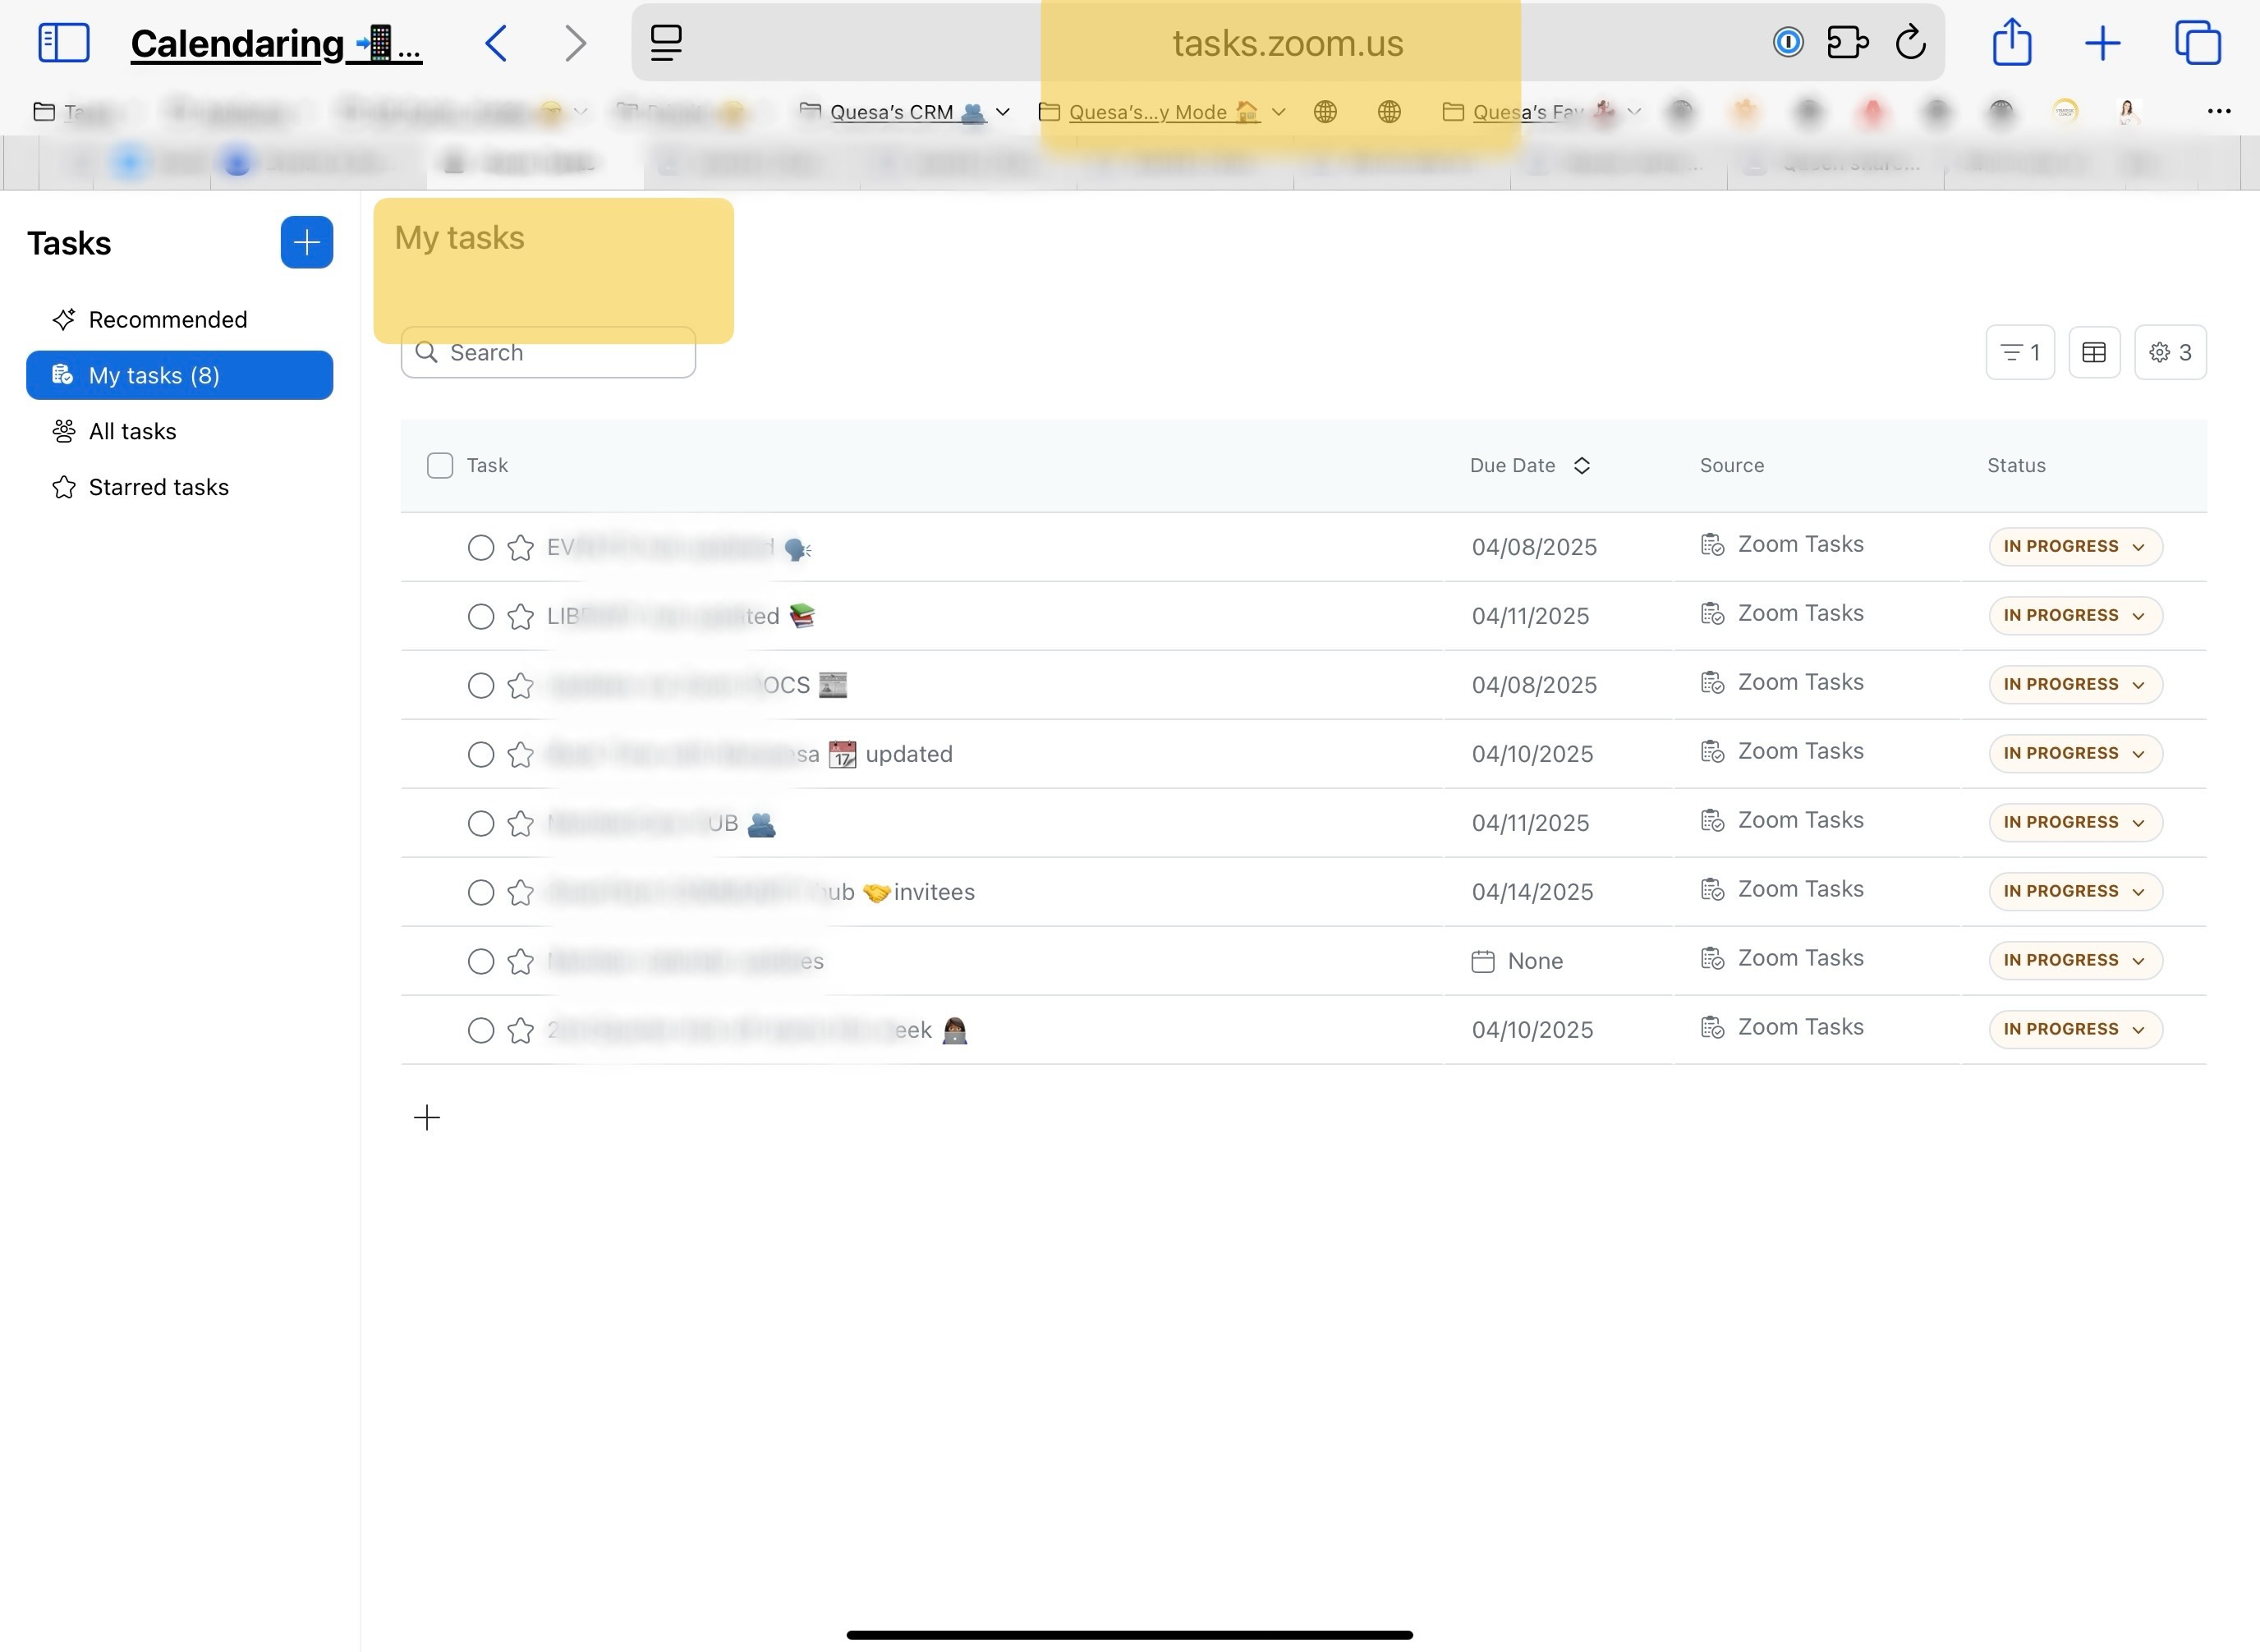Image resolution: width=2260 pixels, height=1652 pixels.
Task: Expand the status dropdown for first task
Action: pos(2075,547)
